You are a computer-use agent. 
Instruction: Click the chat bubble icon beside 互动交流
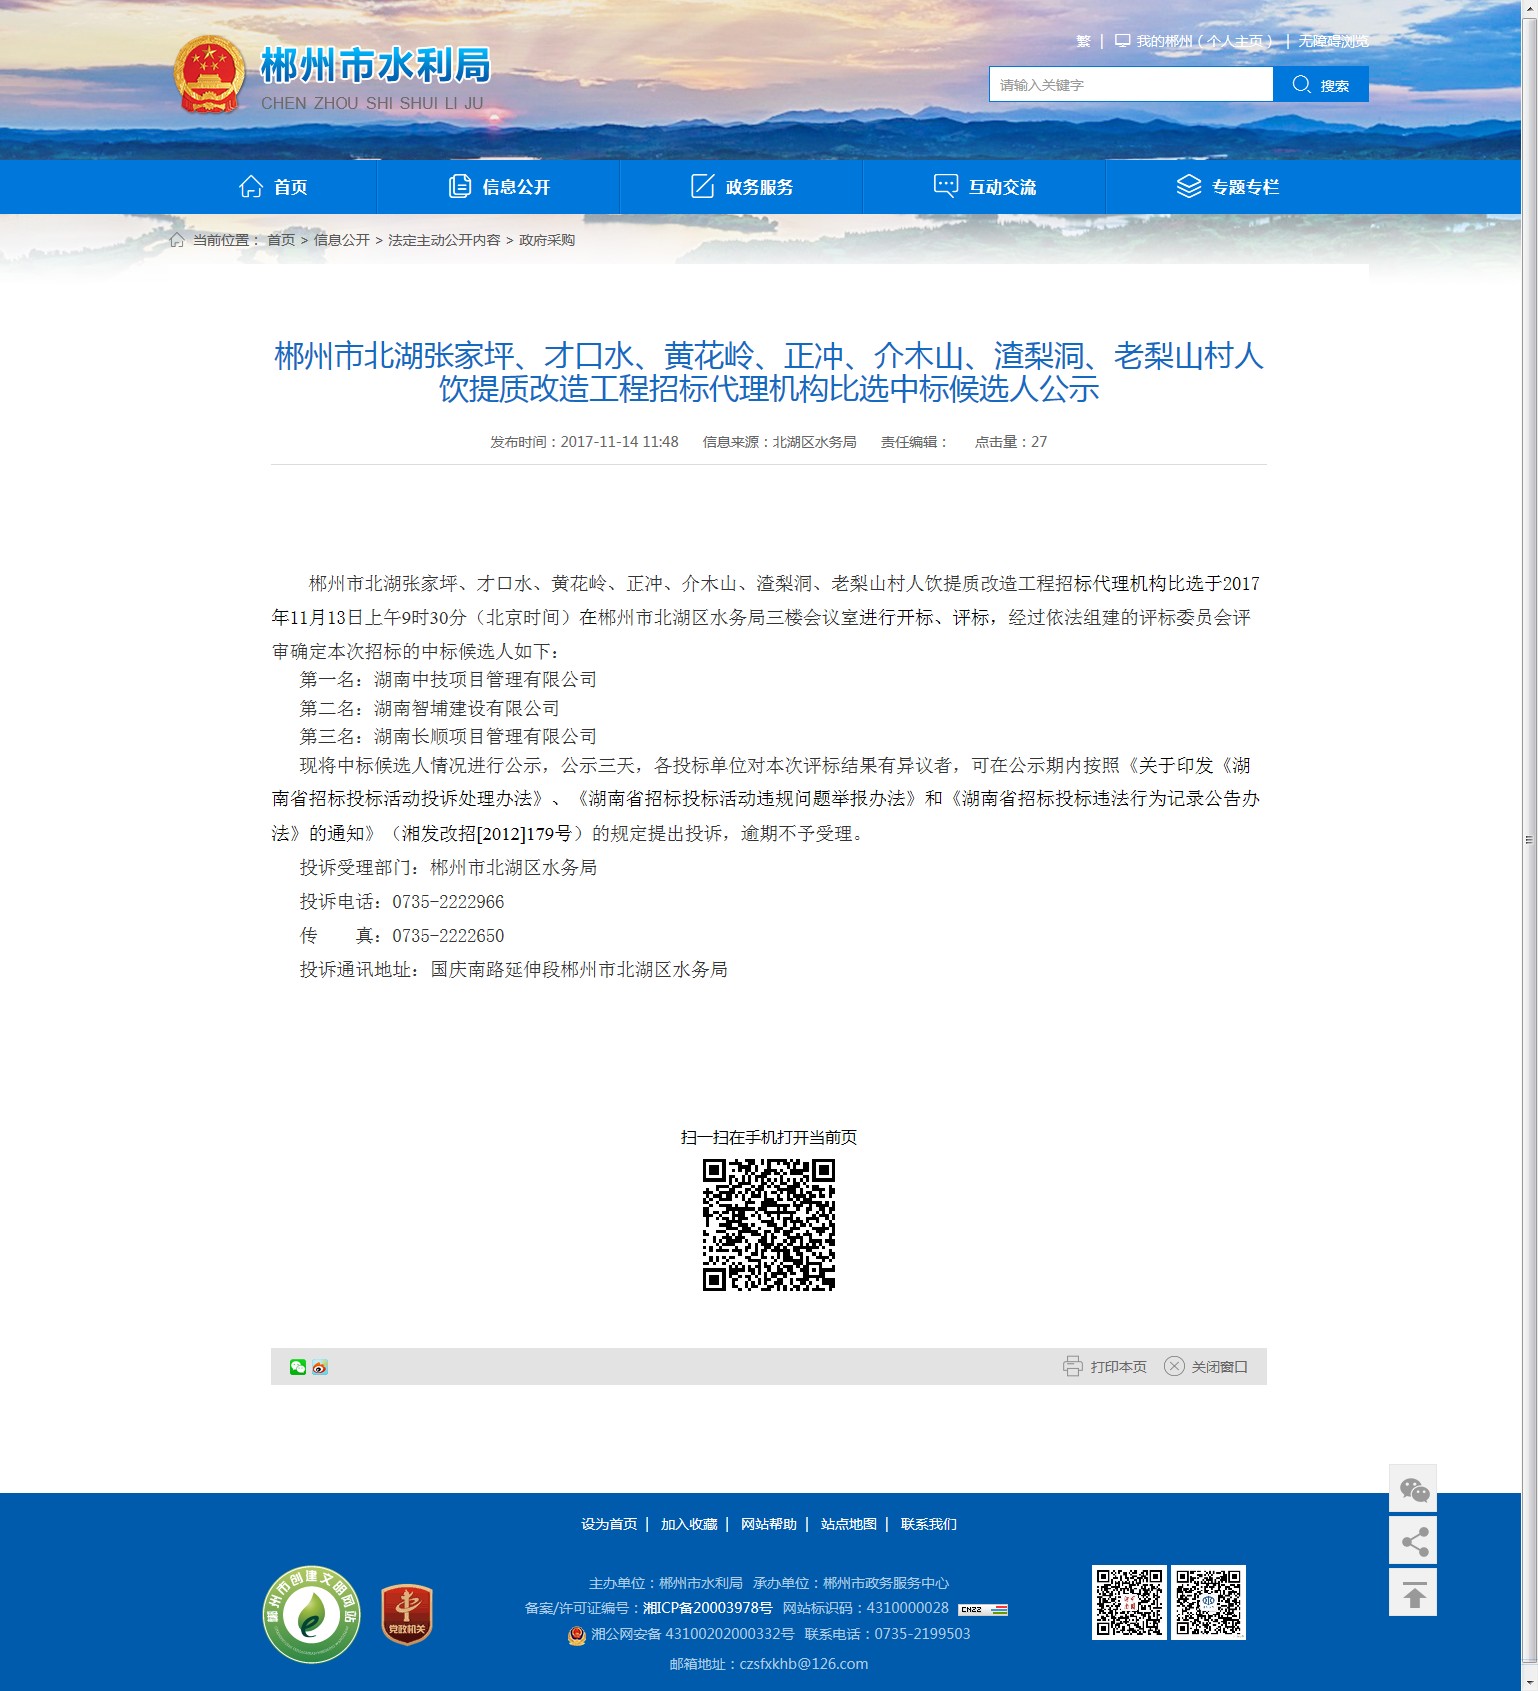(946, 186)
